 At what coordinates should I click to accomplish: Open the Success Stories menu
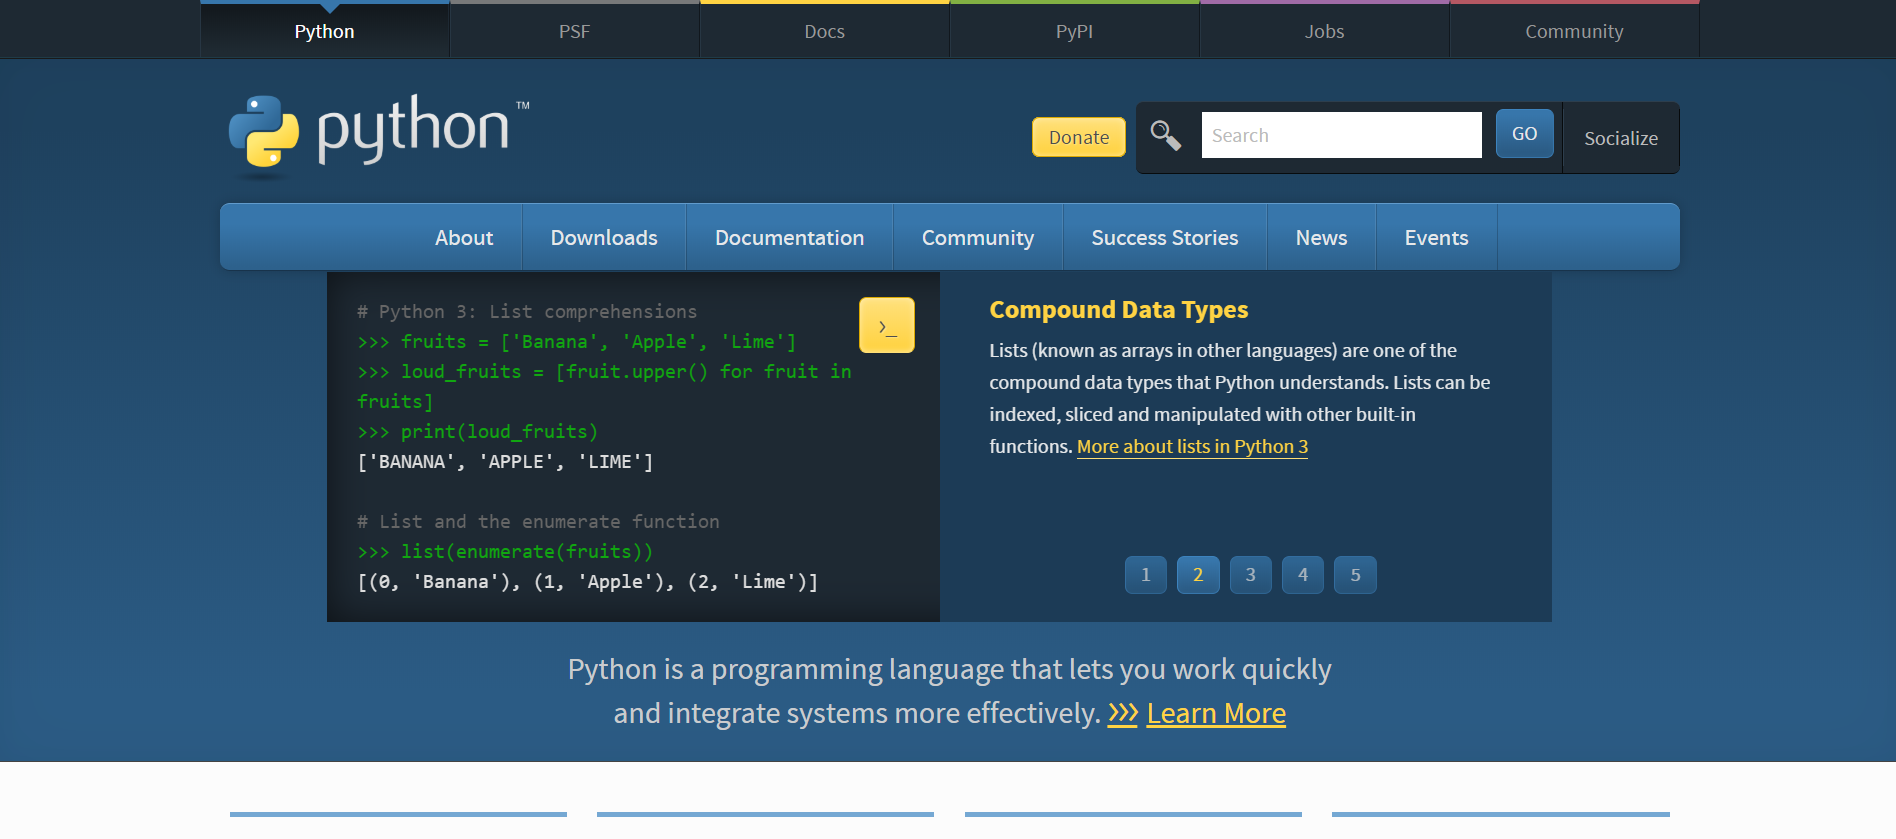(1164, 238)
